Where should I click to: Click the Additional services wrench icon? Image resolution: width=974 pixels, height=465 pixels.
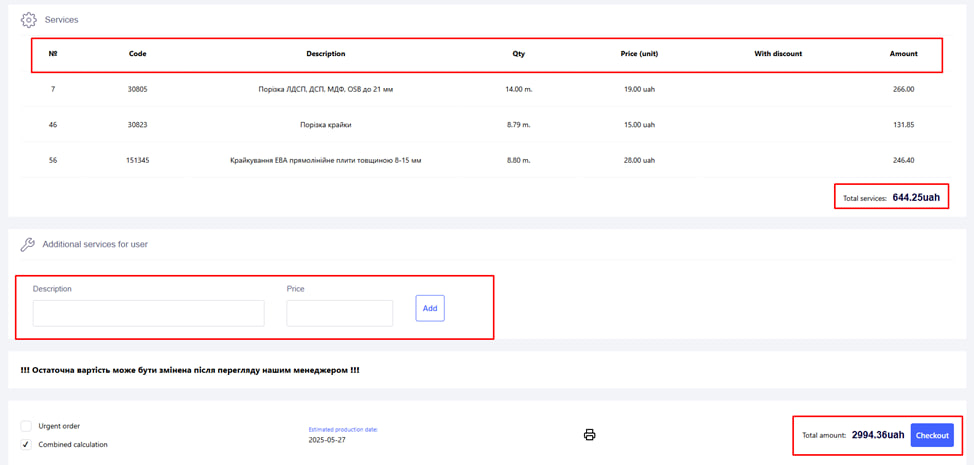27,244
